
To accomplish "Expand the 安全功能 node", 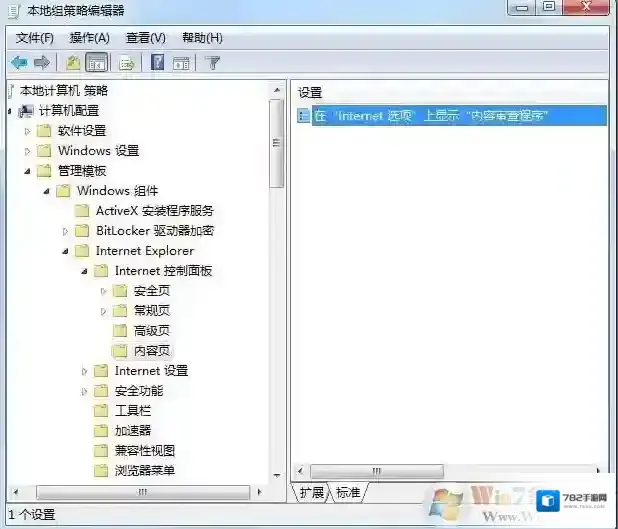I will (84, 391).
